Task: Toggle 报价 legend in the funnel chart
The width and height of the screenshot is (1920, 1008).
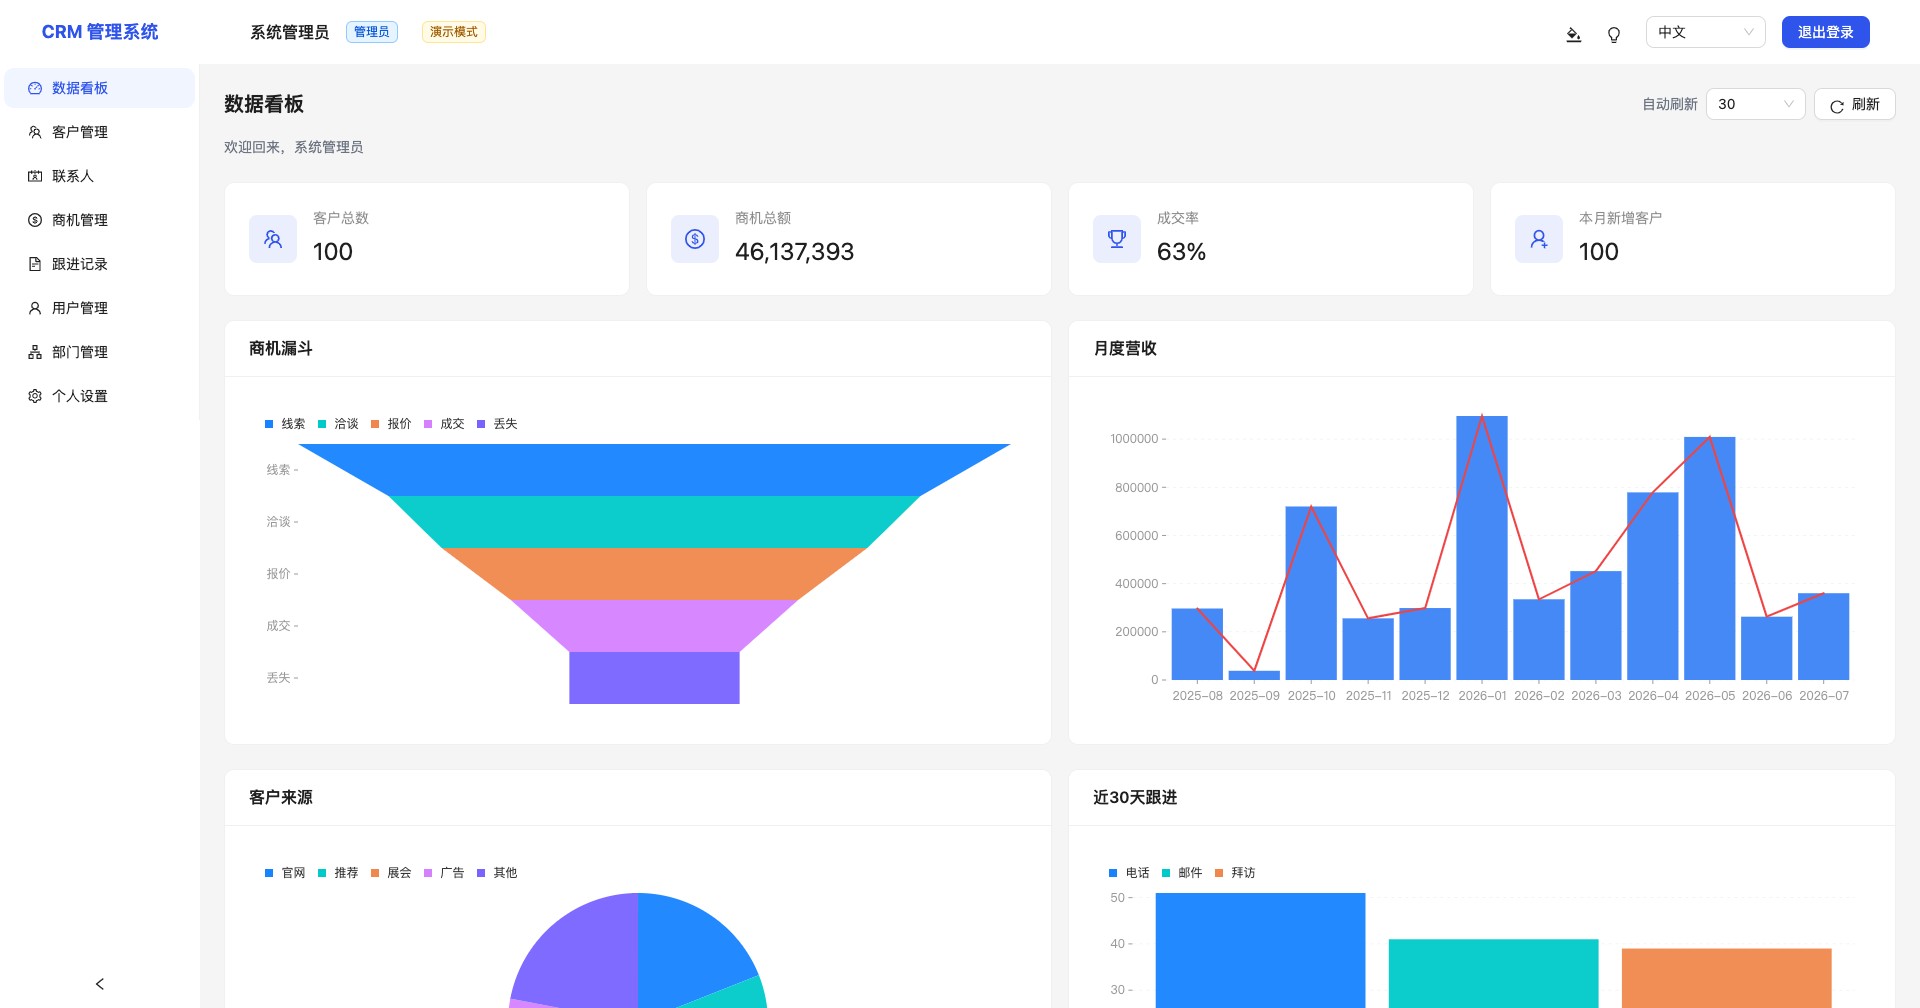Action: [x=391, y=424]
